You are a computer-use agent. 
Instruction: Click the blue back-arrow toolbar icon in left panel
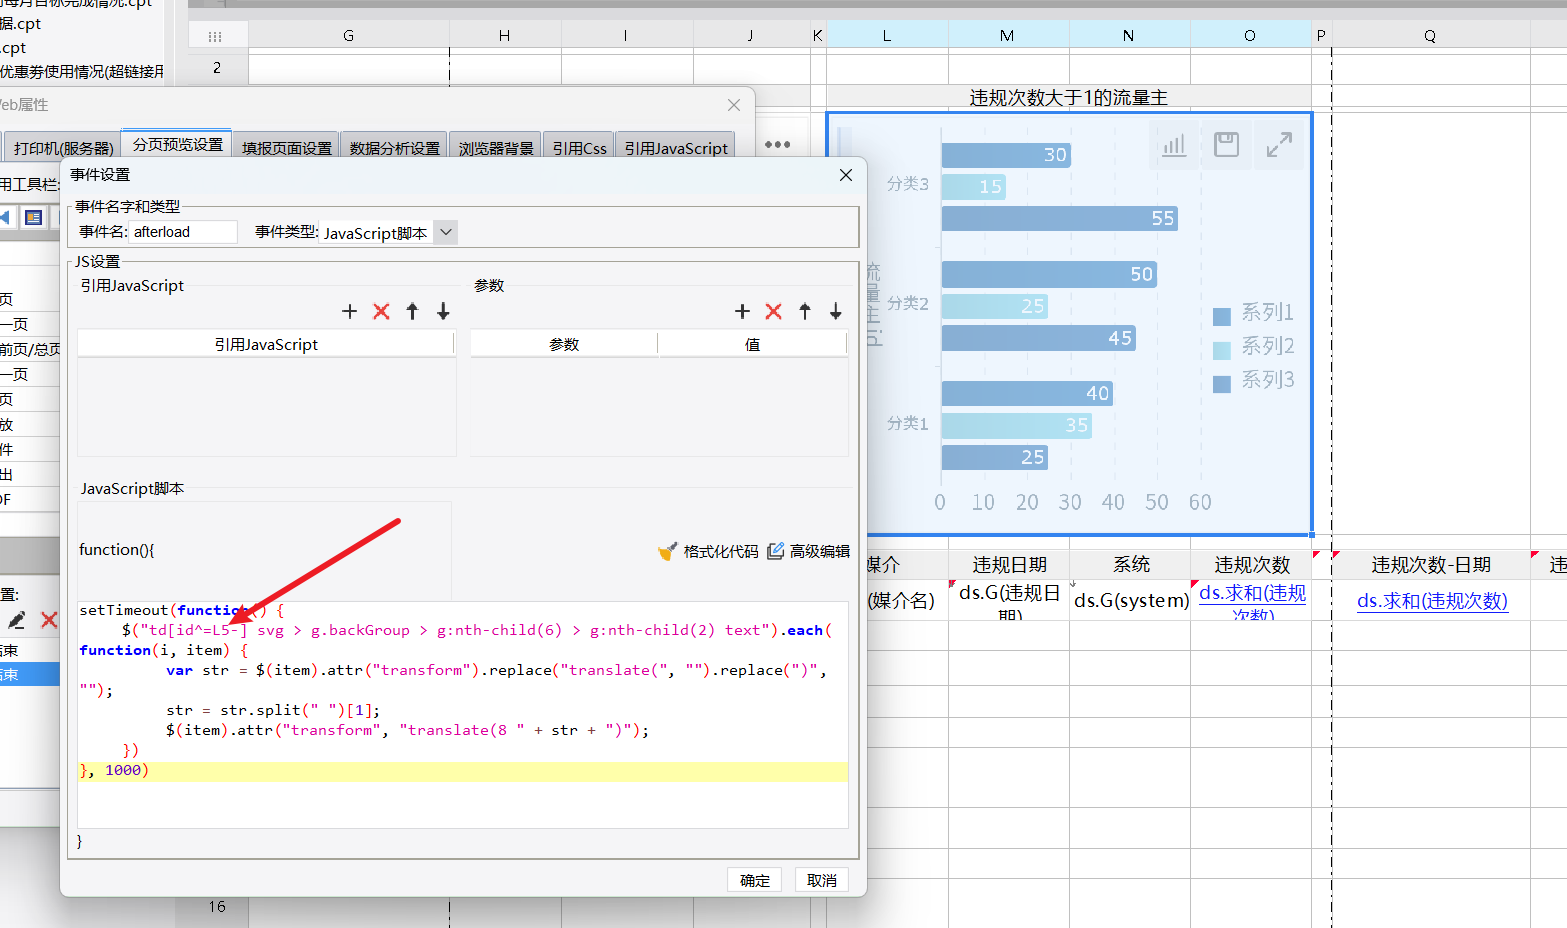click(x=5, y=217)
